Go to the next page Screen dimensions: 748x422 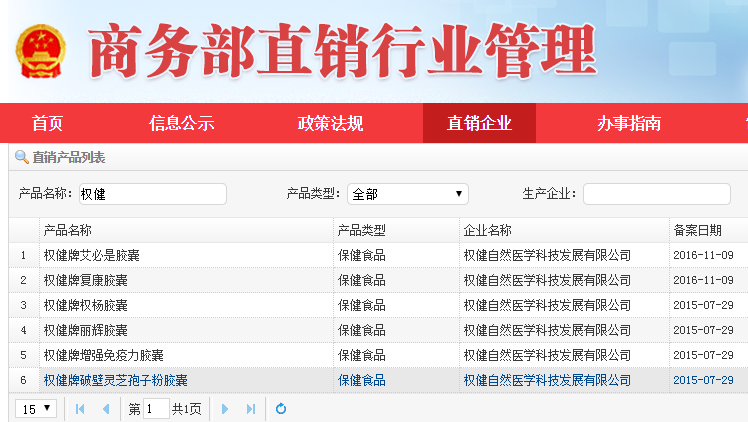225,409
